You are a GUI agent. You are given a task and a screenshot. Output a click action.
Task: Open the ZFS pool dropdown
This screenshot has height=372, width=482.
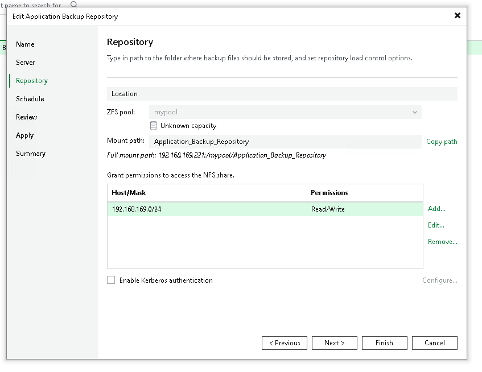click(x=285, y=112)
